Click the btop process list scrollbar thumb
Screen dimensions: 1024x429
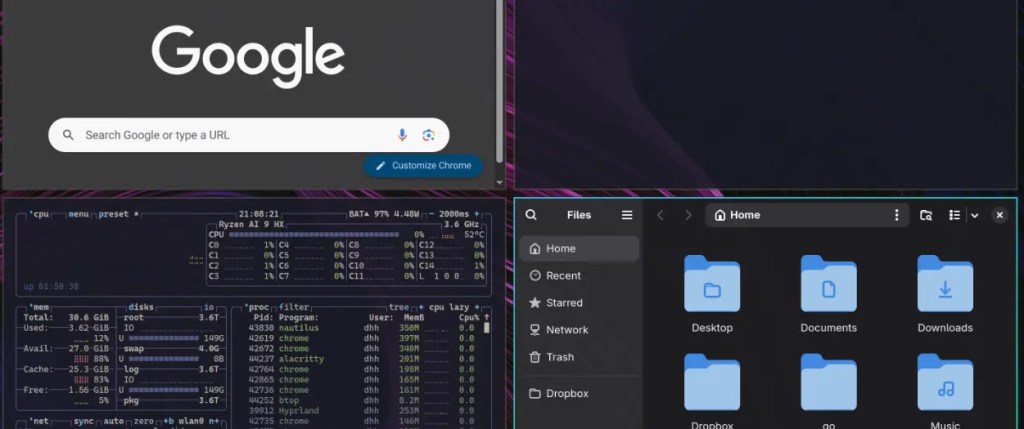coord(487,328)
